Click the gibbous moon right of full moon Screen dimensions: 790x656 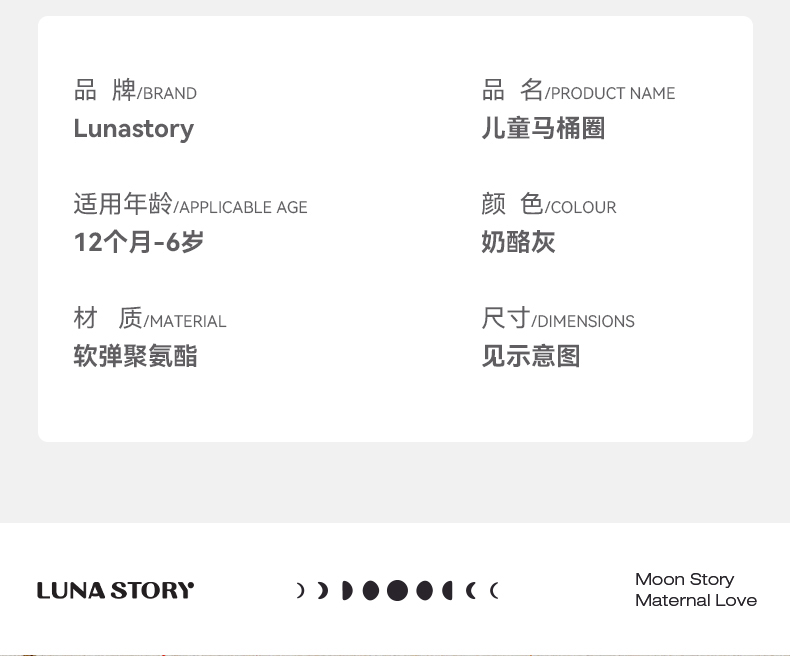click(x=424, y=590)
